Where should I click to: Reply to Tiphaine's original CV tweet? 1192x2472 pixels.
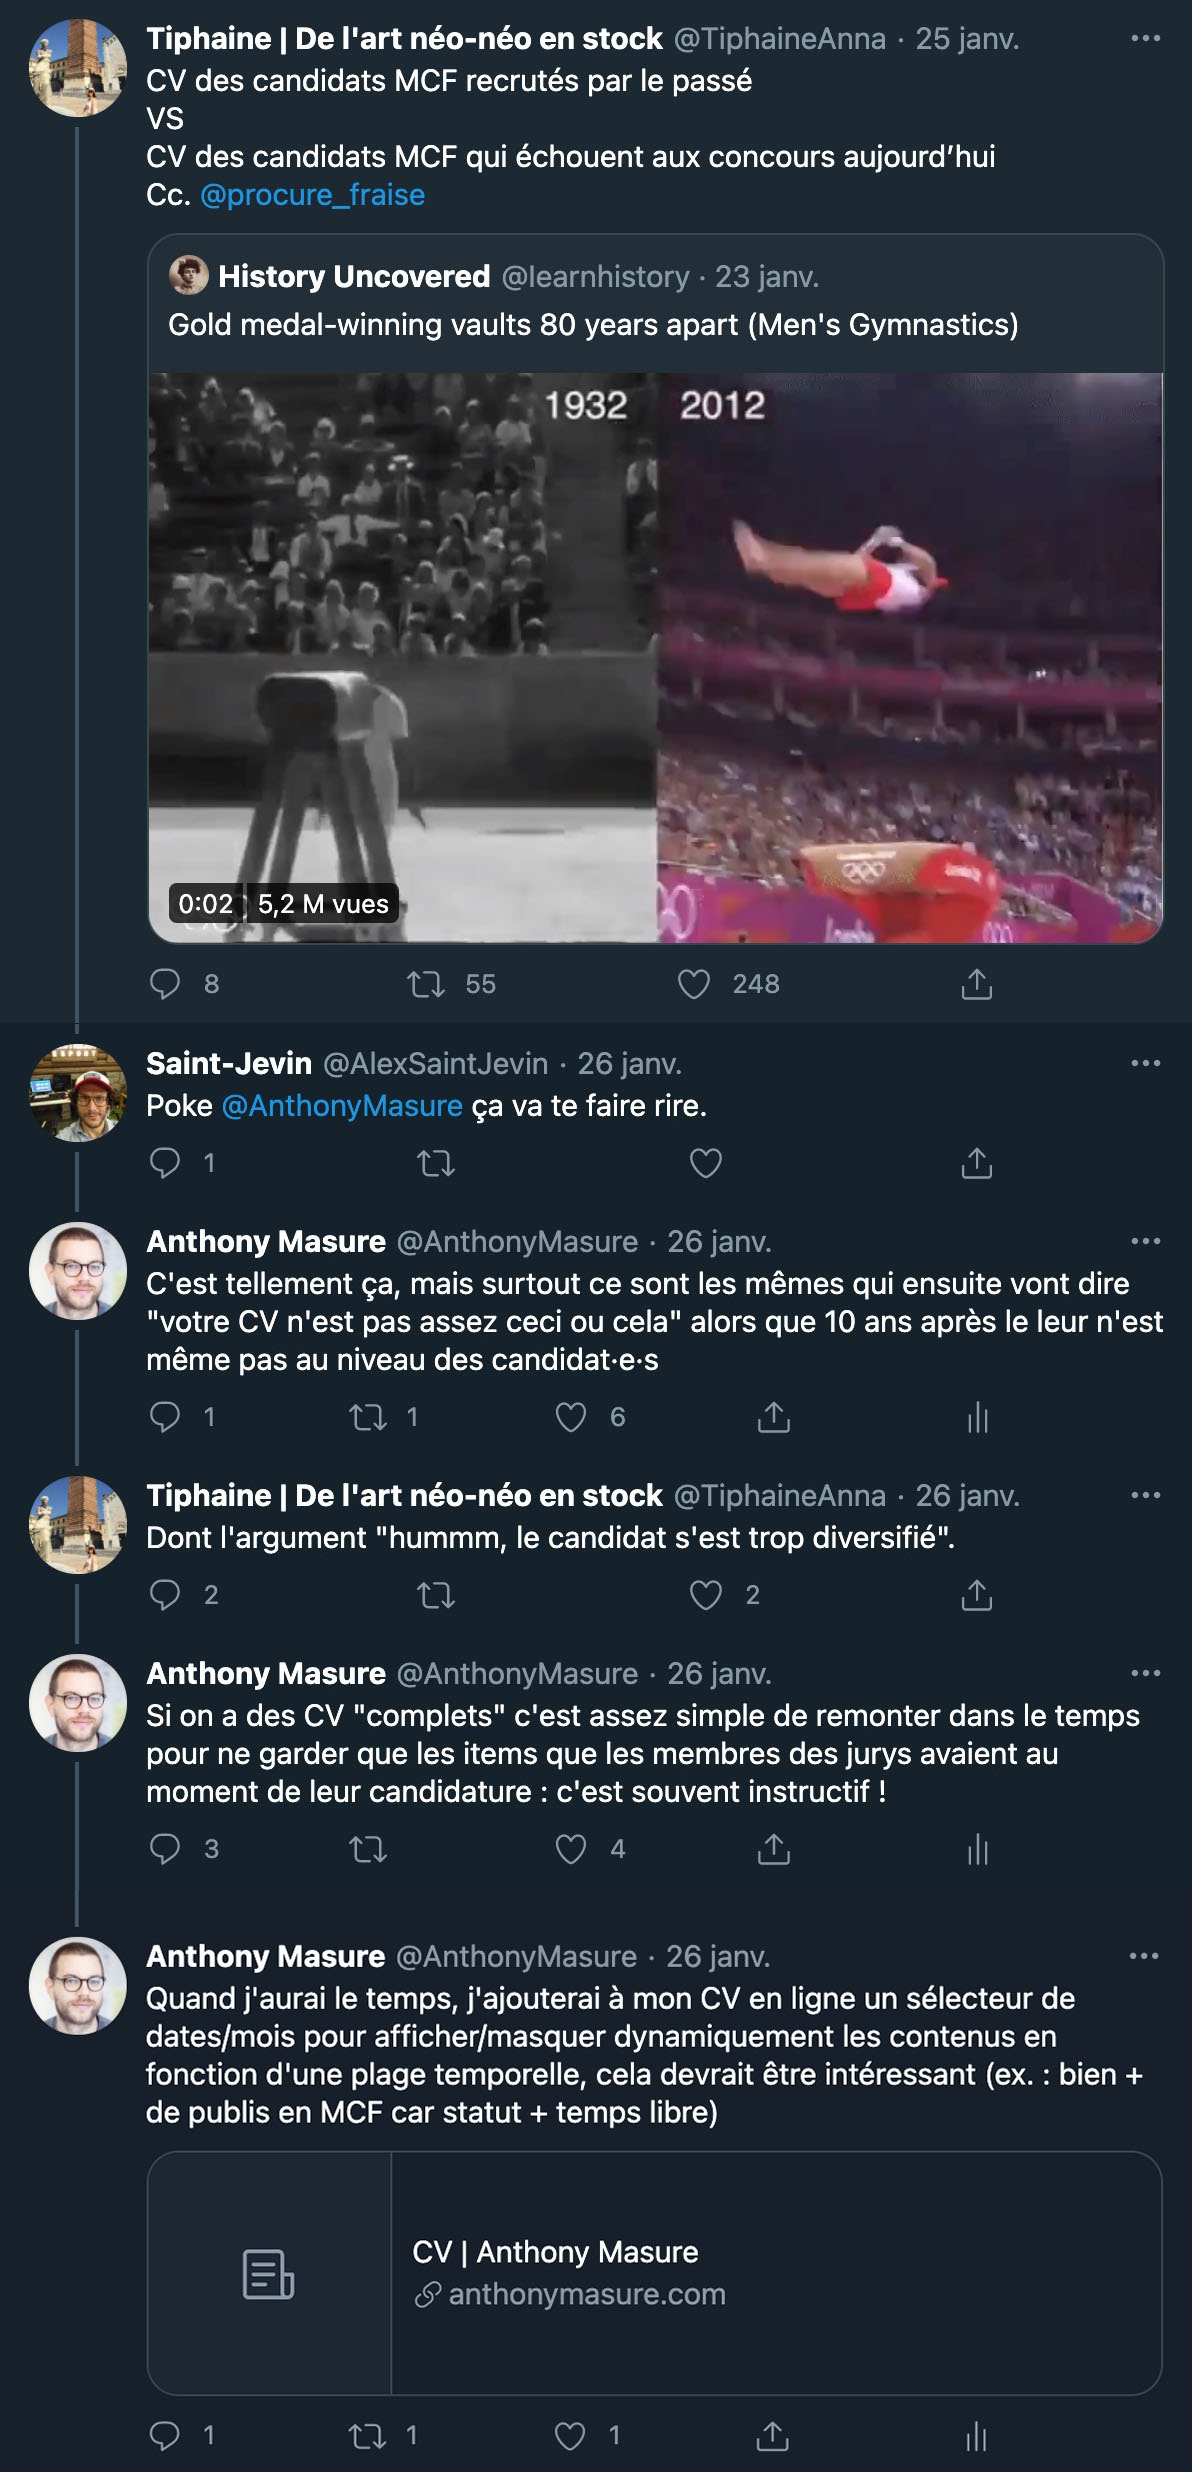pos(165,985)
